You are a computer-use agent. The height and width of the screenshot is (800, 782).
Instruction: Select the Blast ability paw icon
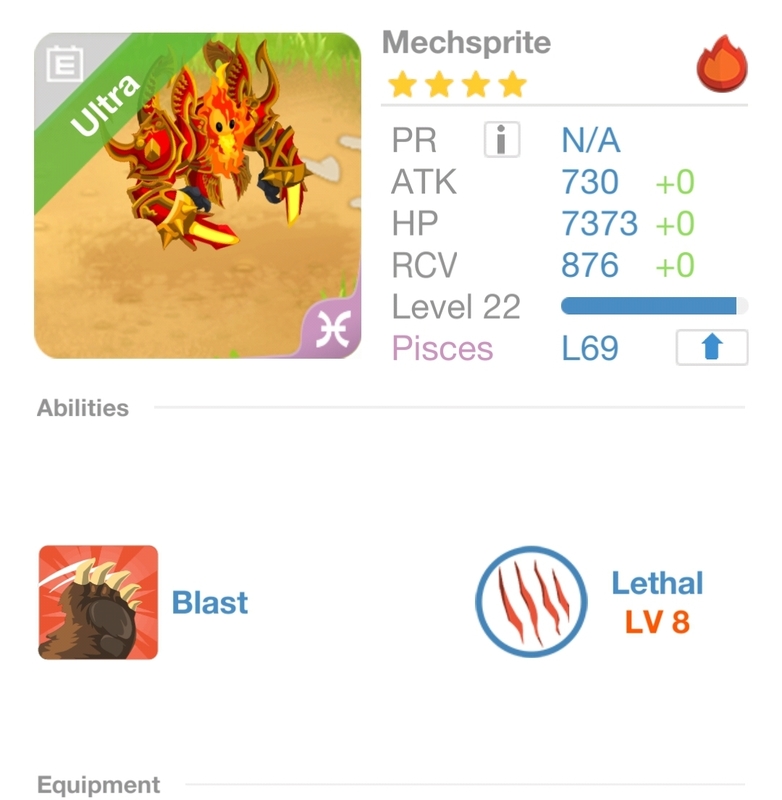point(98,603)
